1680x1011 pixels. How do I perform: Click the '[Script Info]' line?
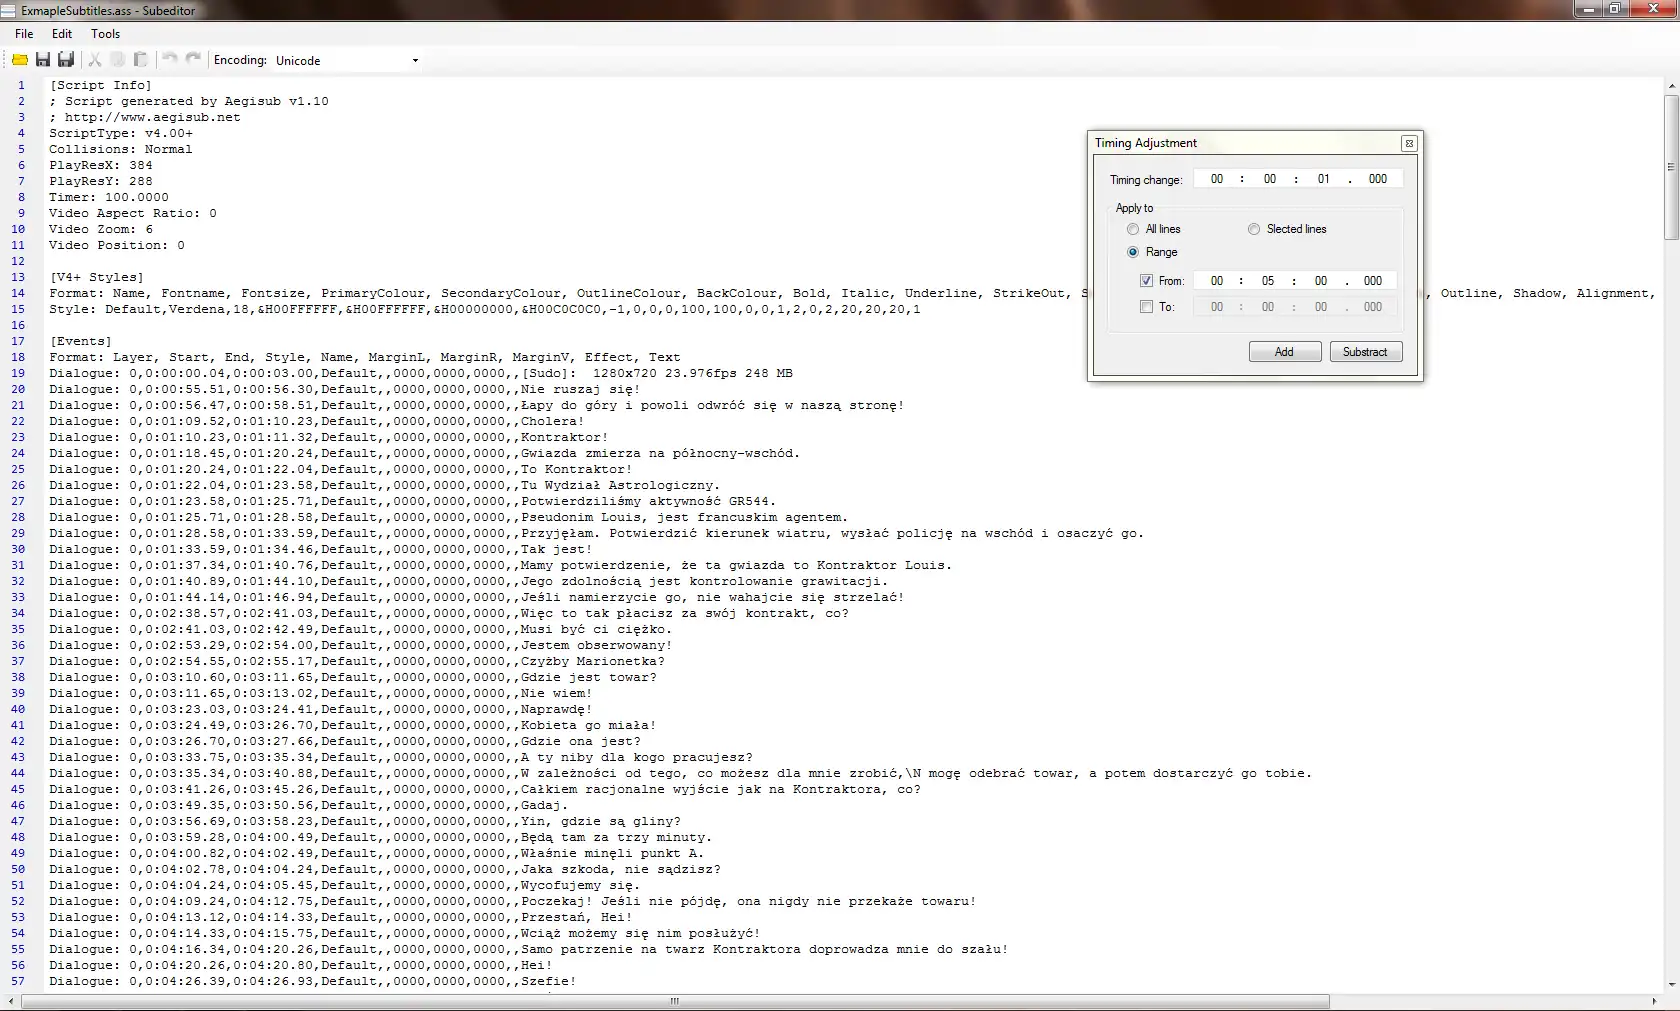click(x=100, y=86)
